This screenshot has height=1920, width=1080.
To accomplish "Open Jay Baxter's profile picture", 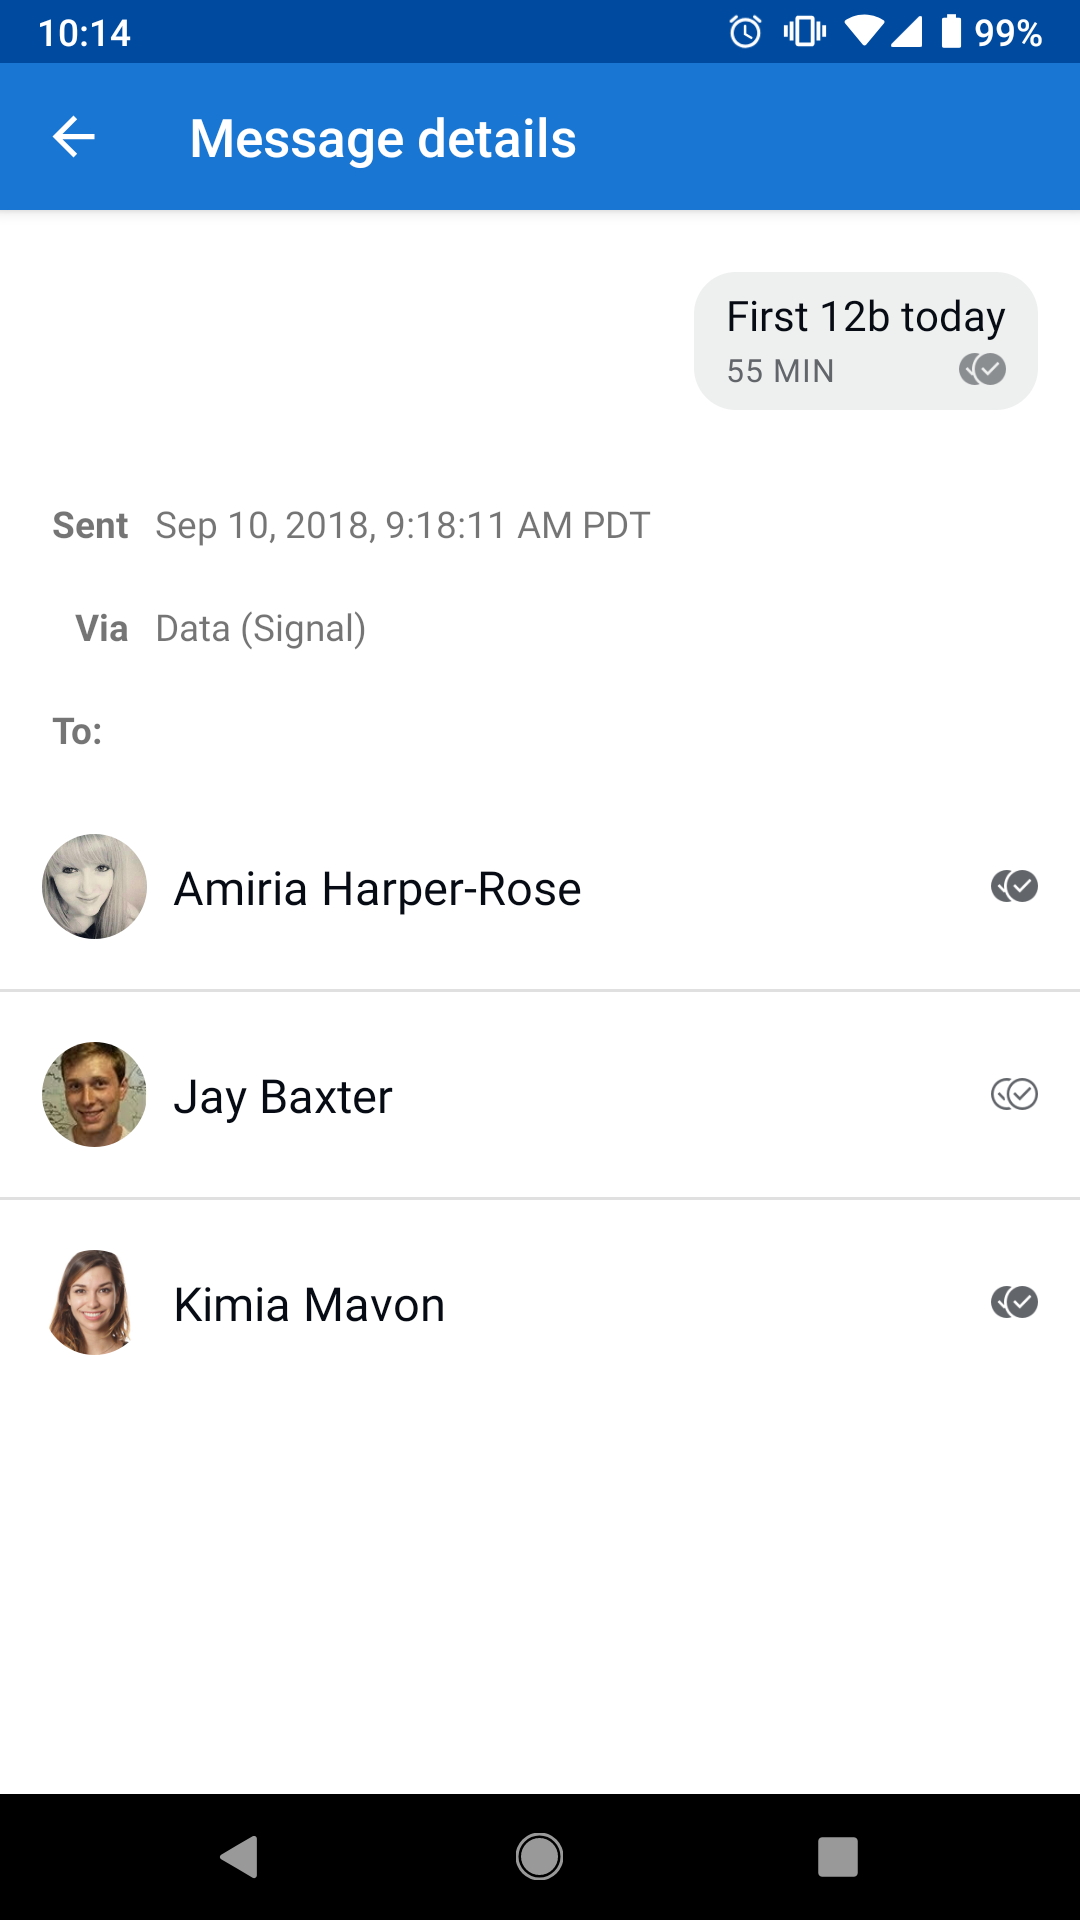I will coord(93,1095).
